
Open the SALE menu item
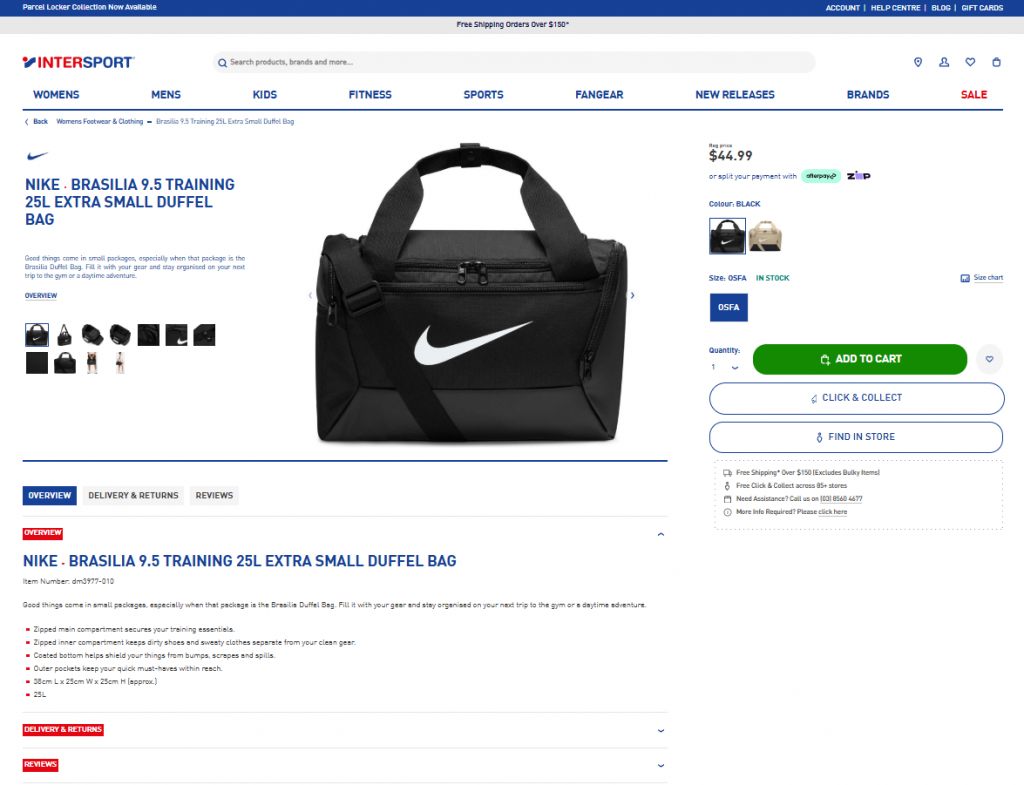point(974,95)
